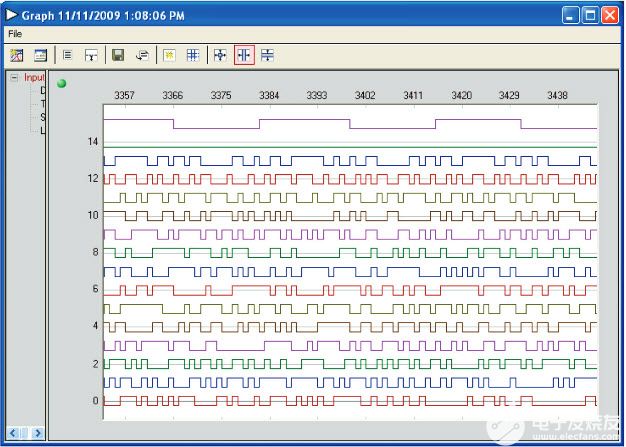Click the 3375 time axis label
This screenshot has height=447, width=626.
[221, 95]
